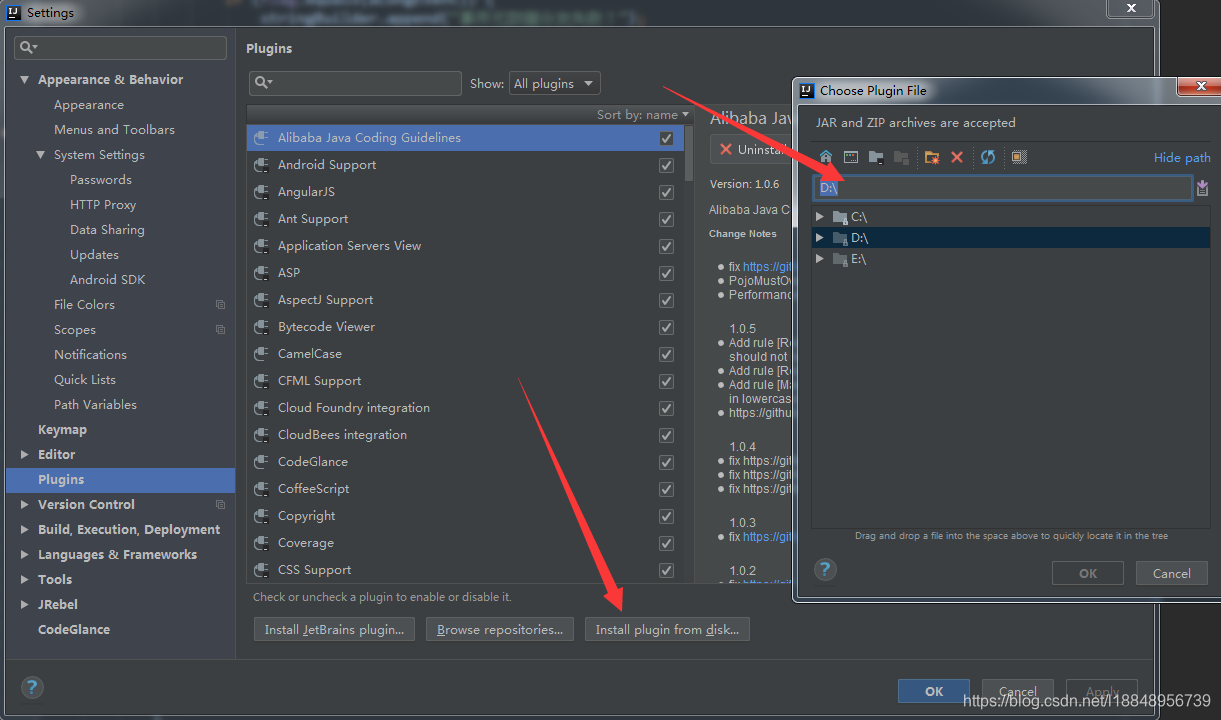This screenshot has width=1221, height=720.
Task: Click the per-project icon next to Scopes
Action: coord(220,330)
